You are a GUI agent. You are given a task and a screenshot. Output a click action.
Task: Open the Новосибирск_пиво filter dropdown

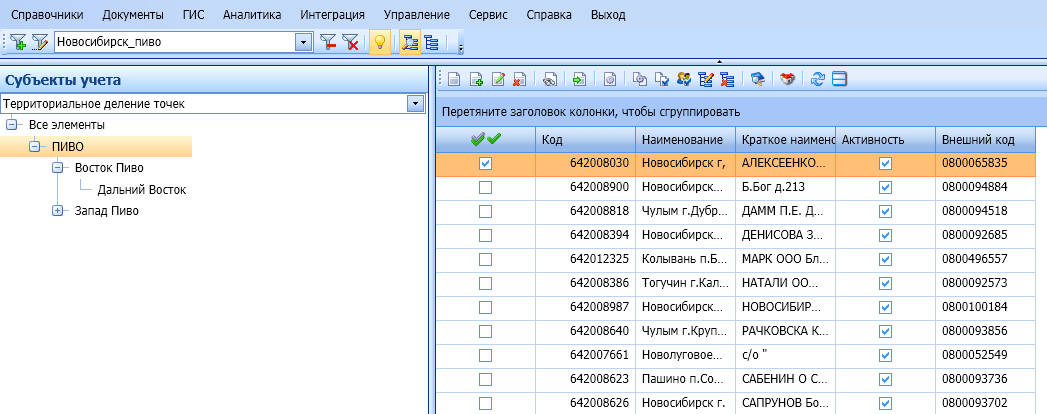303,42
